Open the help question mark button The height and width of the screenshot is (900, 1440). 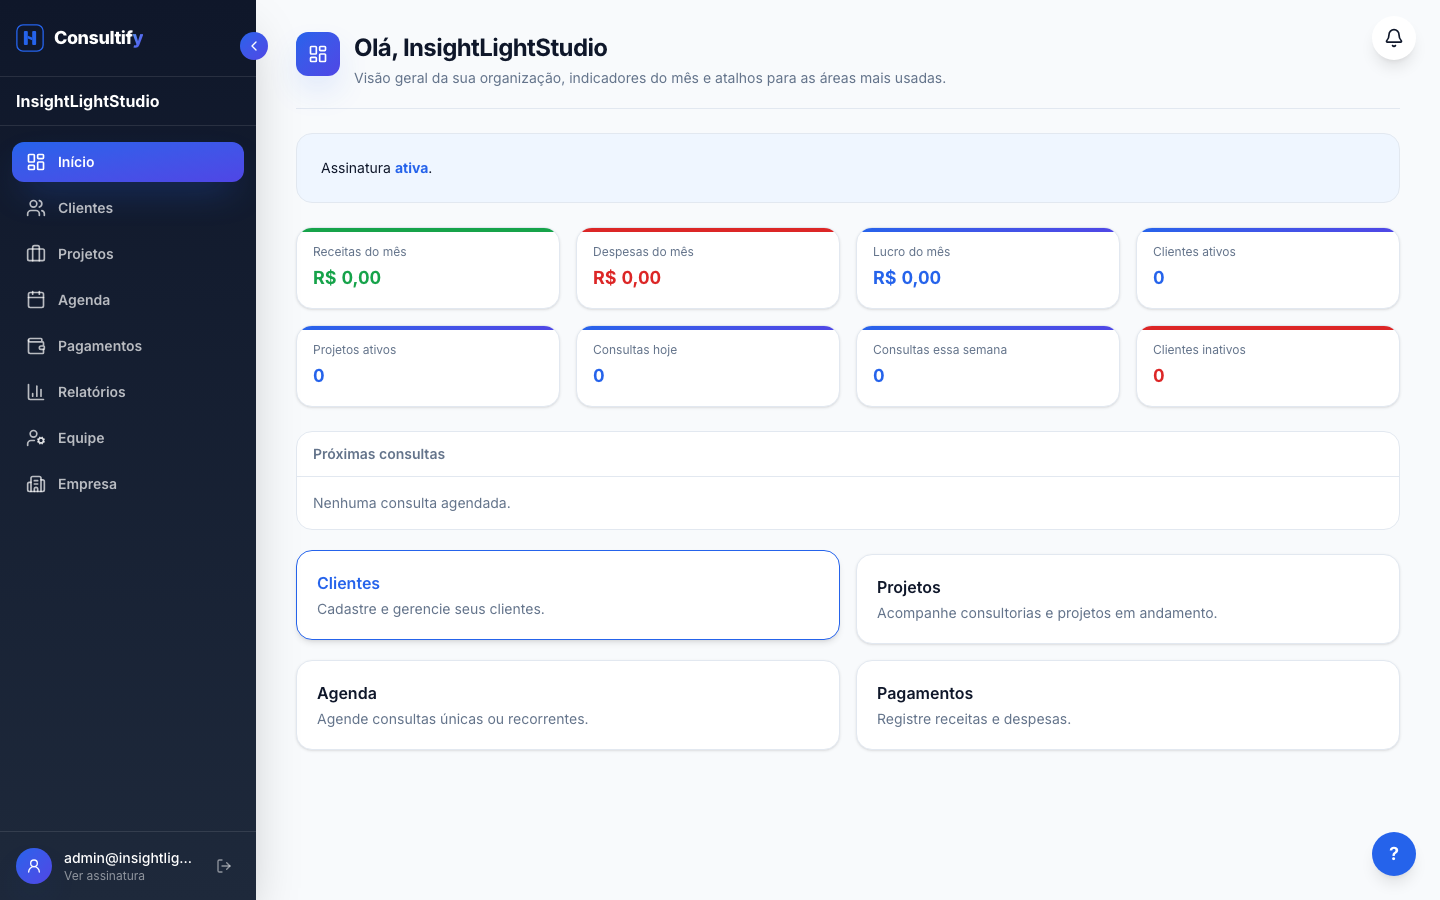(x=1394, y=854)
